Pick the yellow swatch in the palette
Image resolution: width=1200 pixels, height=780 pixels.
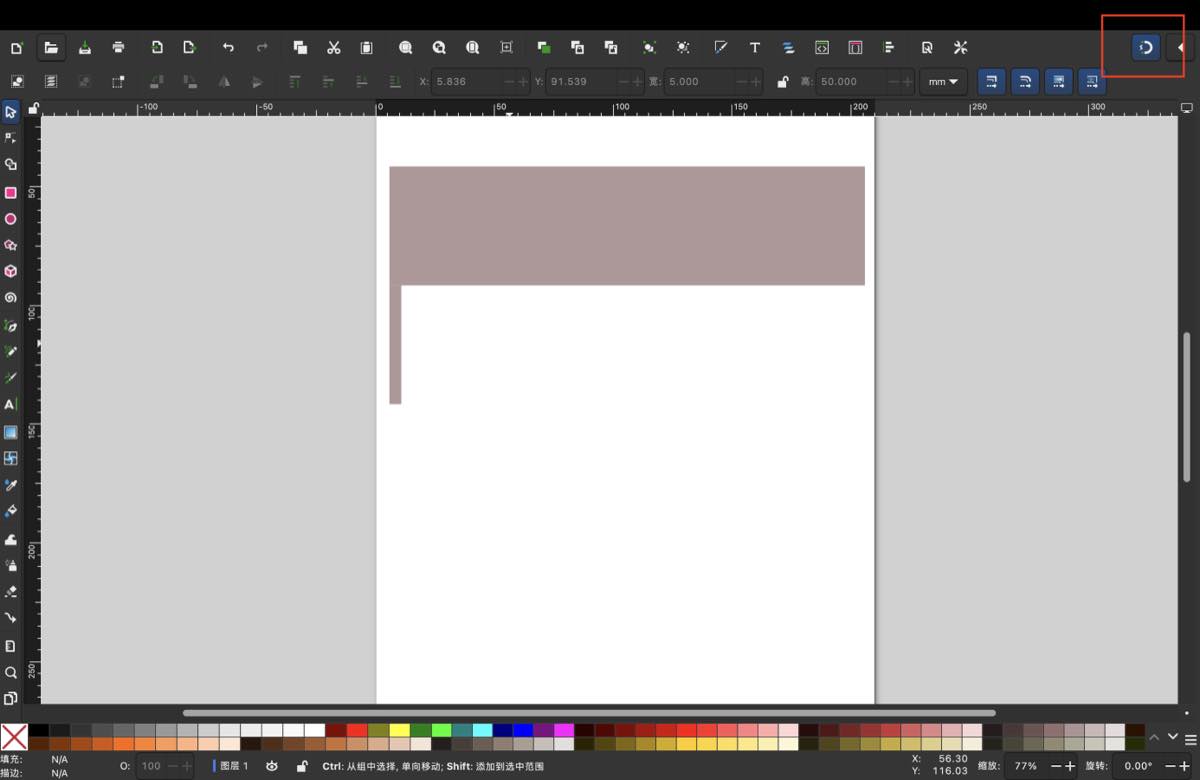(x=399, y=730)
